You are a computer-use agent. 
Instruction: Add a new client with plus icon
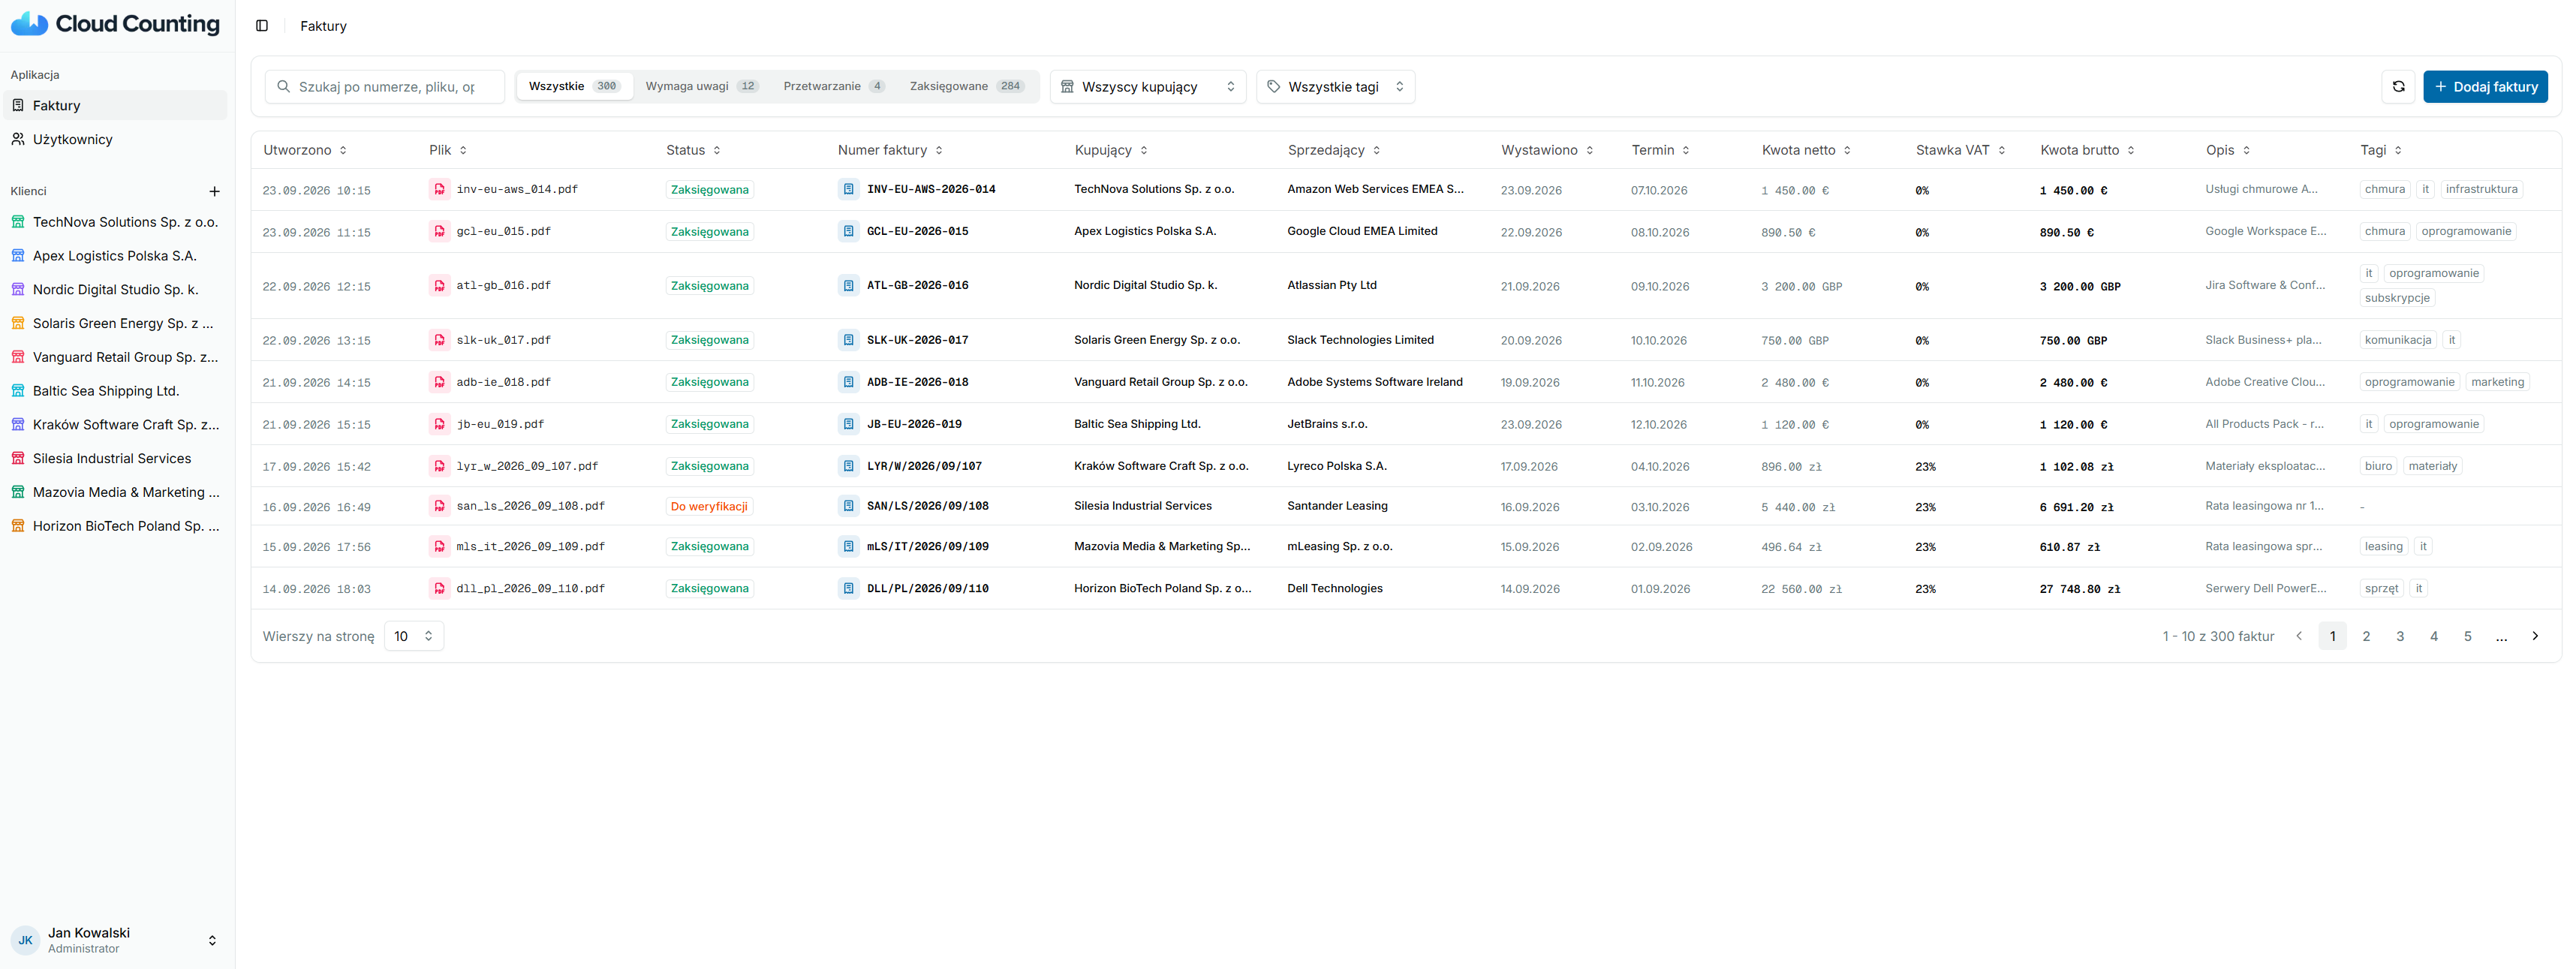tap(214, 191)
